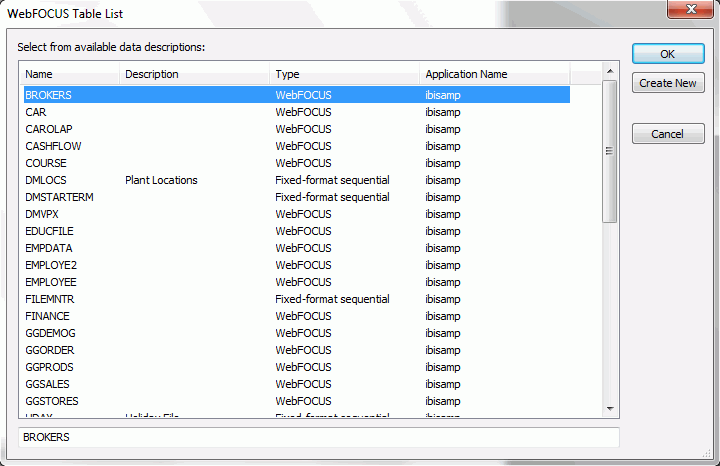This screenshot has height=466, width=720.
Task: Cancel the WebFOCUS Table List dialog
Action: pyautogui.click(x=668, y=134)
